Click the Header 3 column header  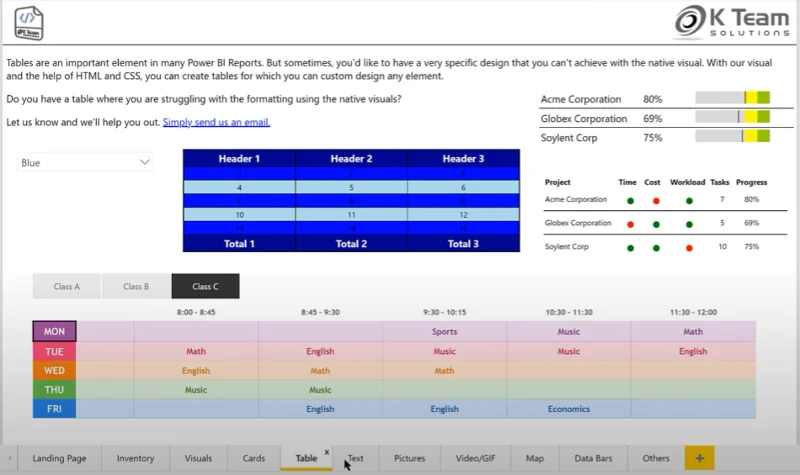click(463, 159)
